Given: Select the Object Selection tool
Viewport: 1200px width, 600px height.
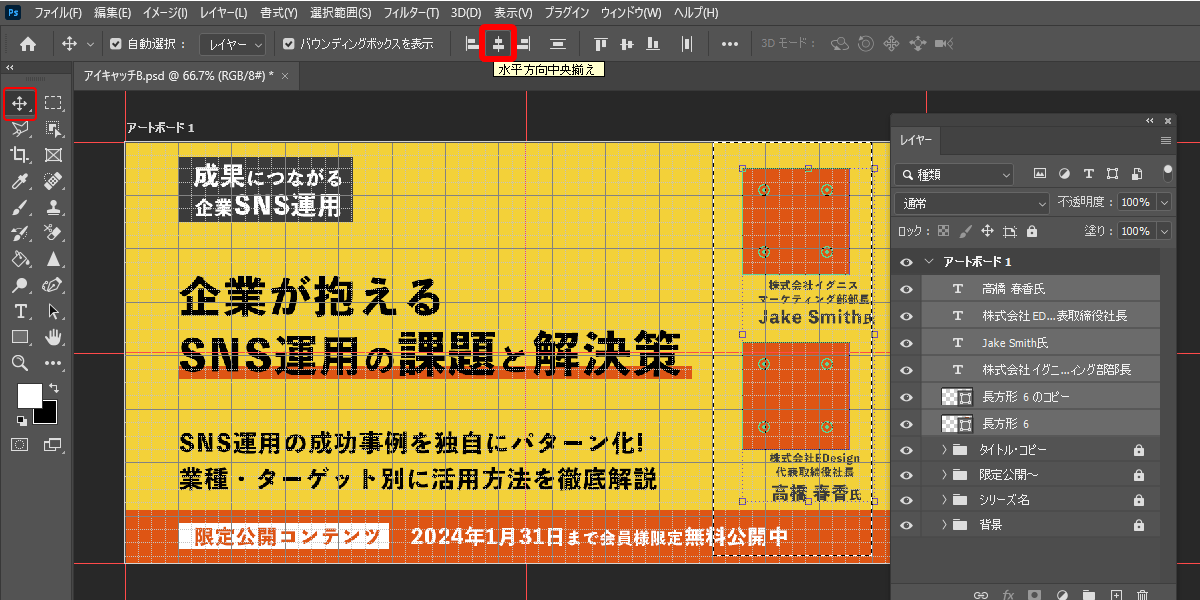Looking at the screenshot, I should pyautogui.click(x=54, y=129).
